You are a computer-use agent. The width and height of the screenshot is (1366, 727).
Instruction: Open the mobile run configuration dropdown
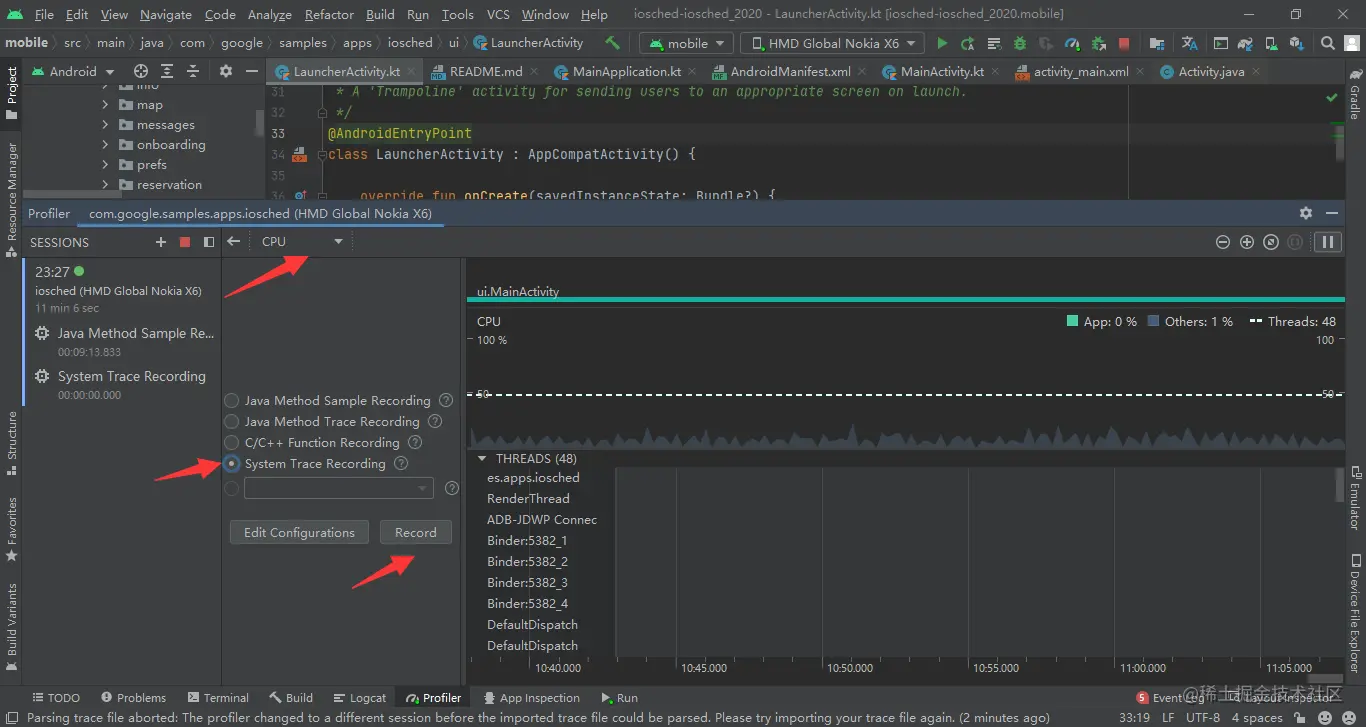point(686,43)
